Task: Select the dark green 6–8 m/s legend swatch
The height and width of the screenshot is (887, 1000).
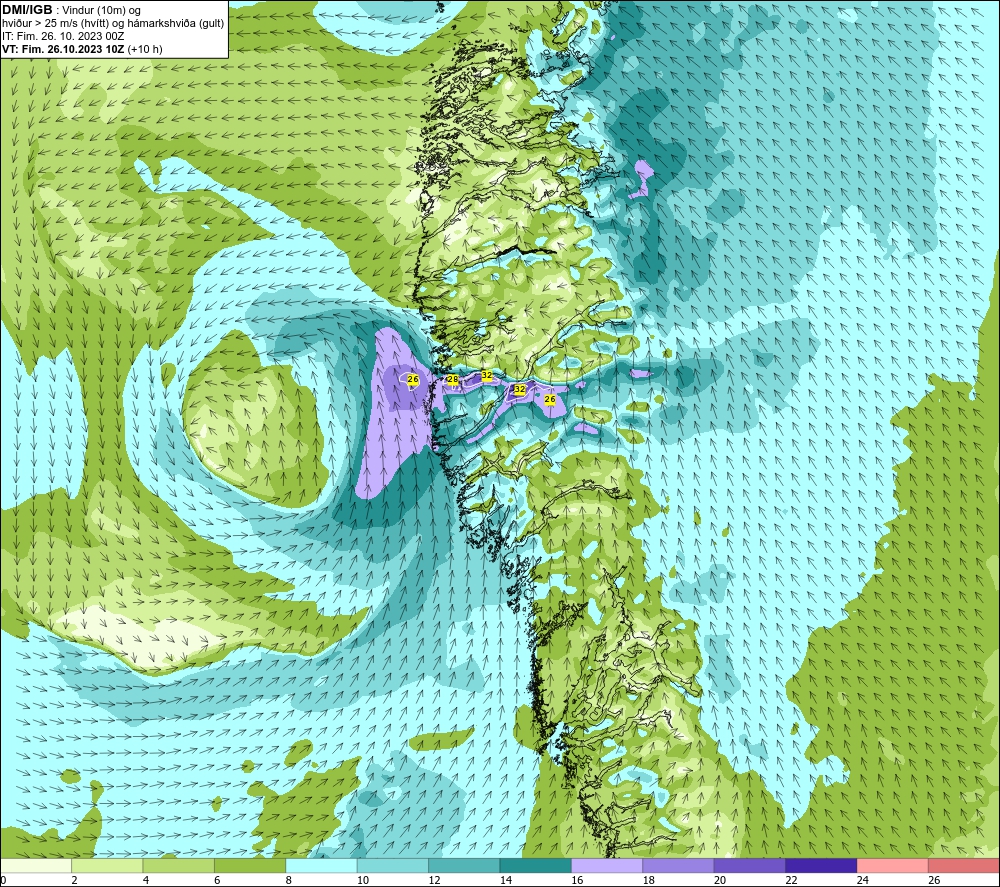Action: click(x=250, y=866)
